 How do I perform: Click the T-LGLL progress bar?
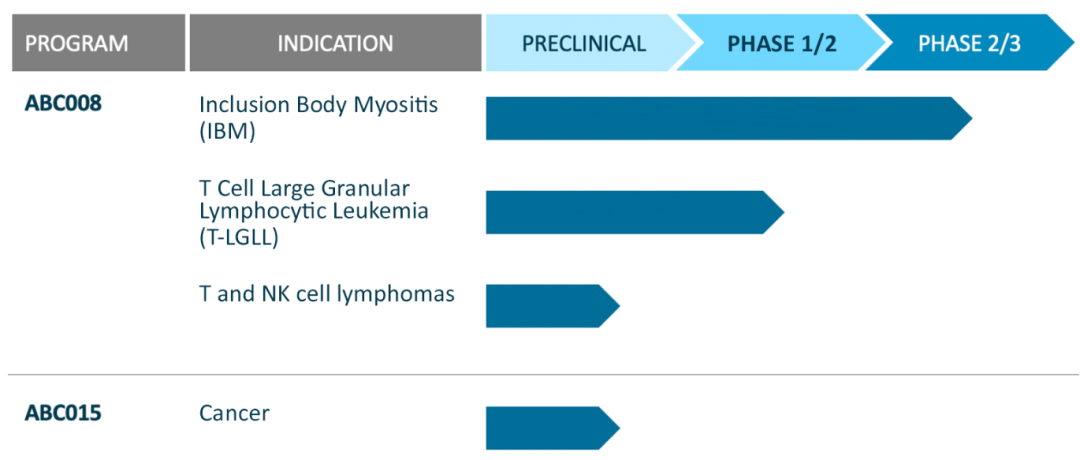(x=625, y=212)
